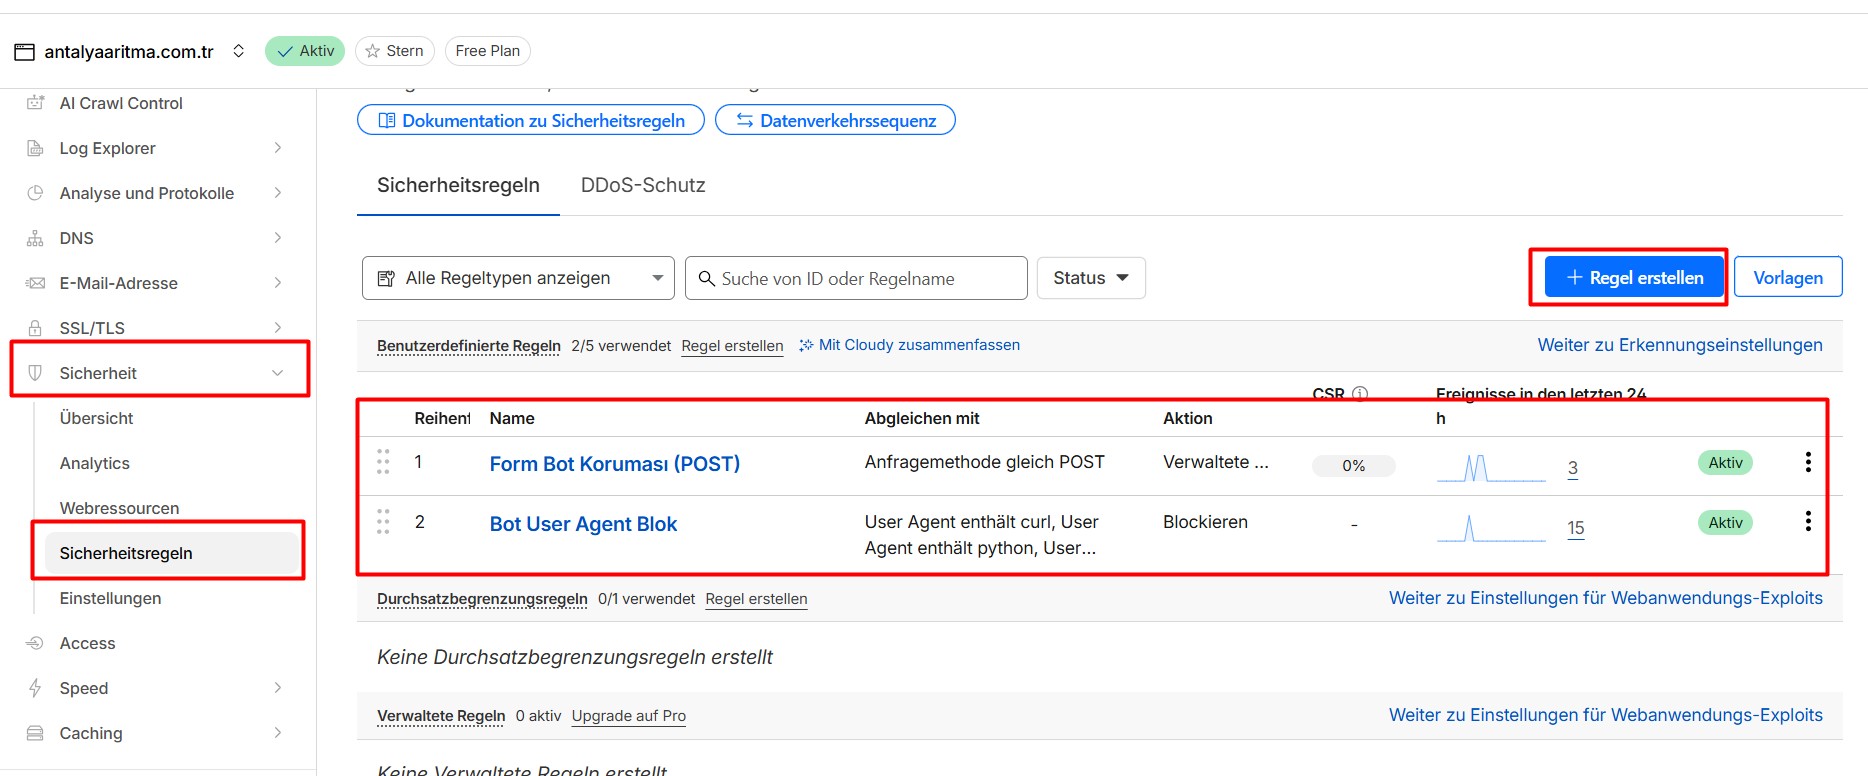Click the events sparkline for Form Bot Koruması

(x=1490, y=468)
